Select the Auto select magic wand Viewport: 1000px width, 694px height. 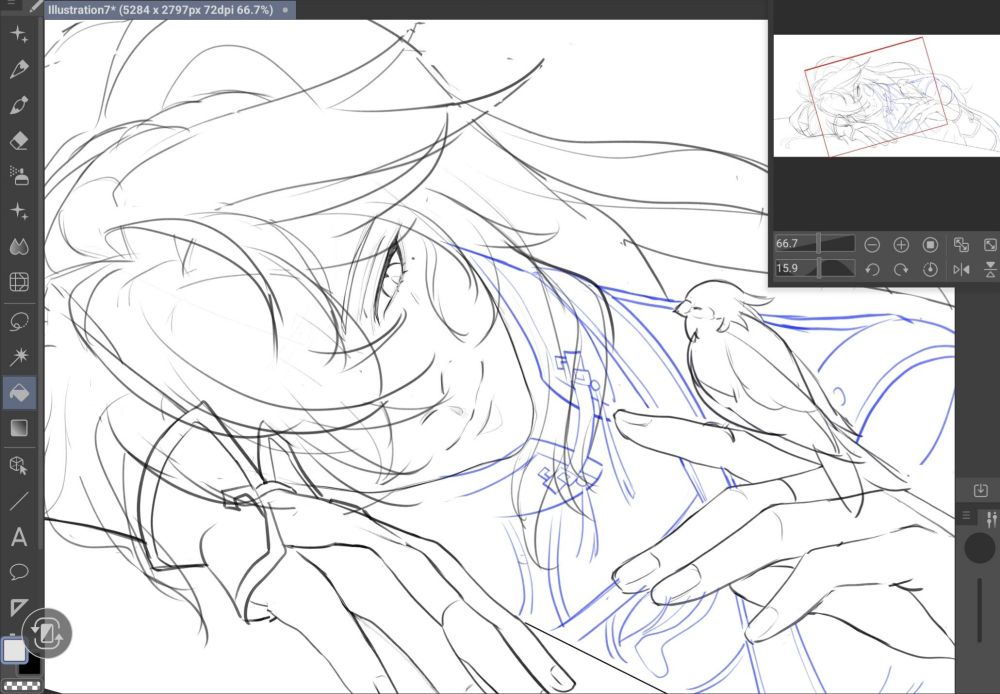[x=19, y=357]
